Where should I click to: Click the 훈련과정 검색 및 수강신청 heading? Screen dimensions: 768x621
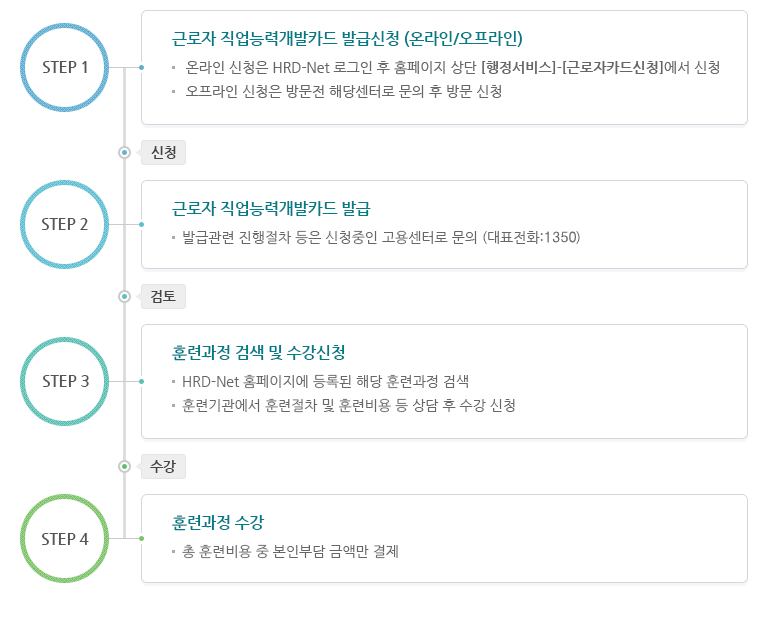click(x=258, y=353)
